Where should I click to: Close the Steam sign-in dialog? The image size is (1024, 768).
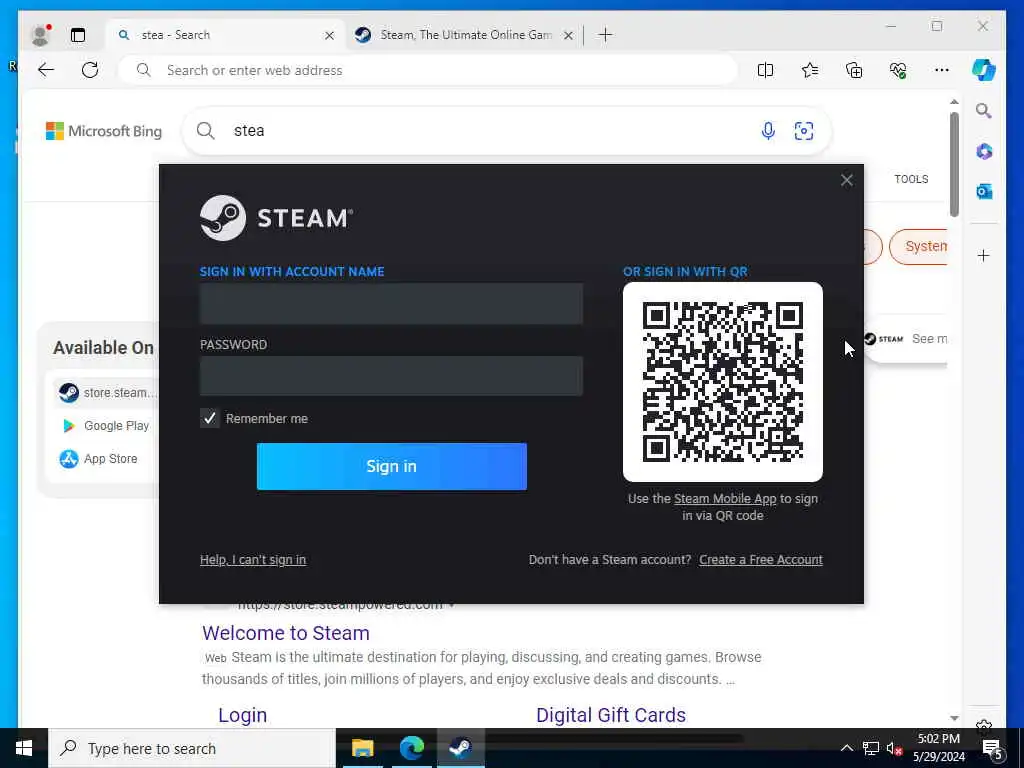[846, 180]
